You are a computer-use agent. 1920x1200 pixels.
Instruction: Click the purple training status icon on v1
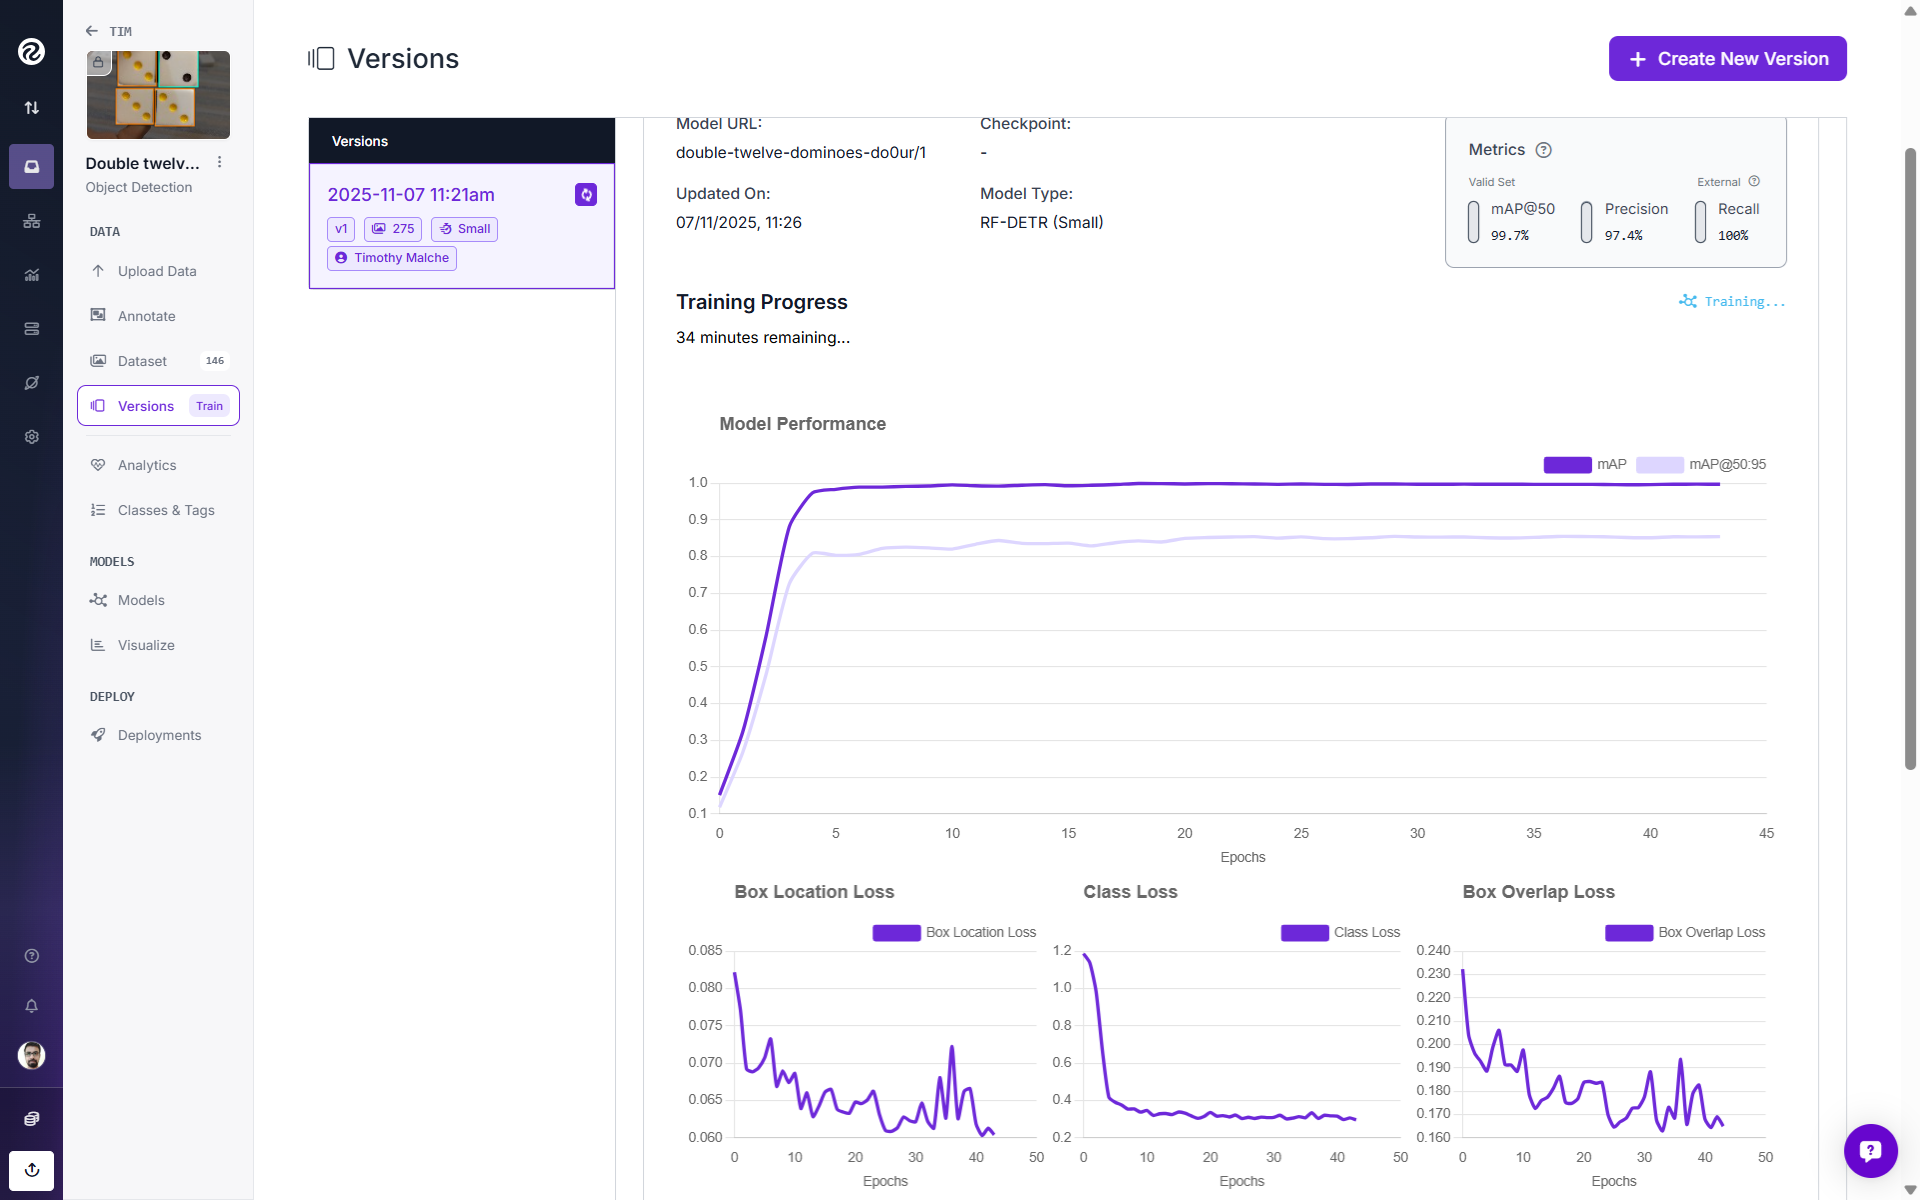pyautogui.click(x=586, y=195)
